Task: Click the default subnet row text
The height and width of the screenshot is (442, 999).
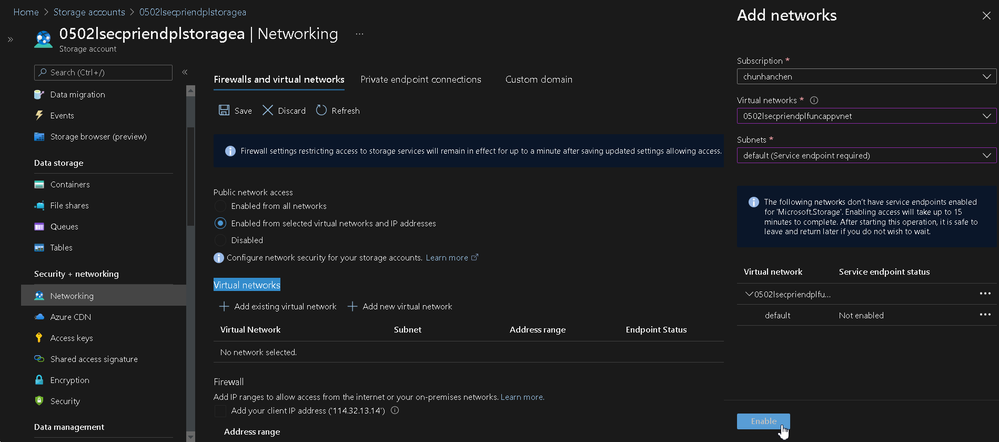Action: pyautogui.click(x=777, y=315)
